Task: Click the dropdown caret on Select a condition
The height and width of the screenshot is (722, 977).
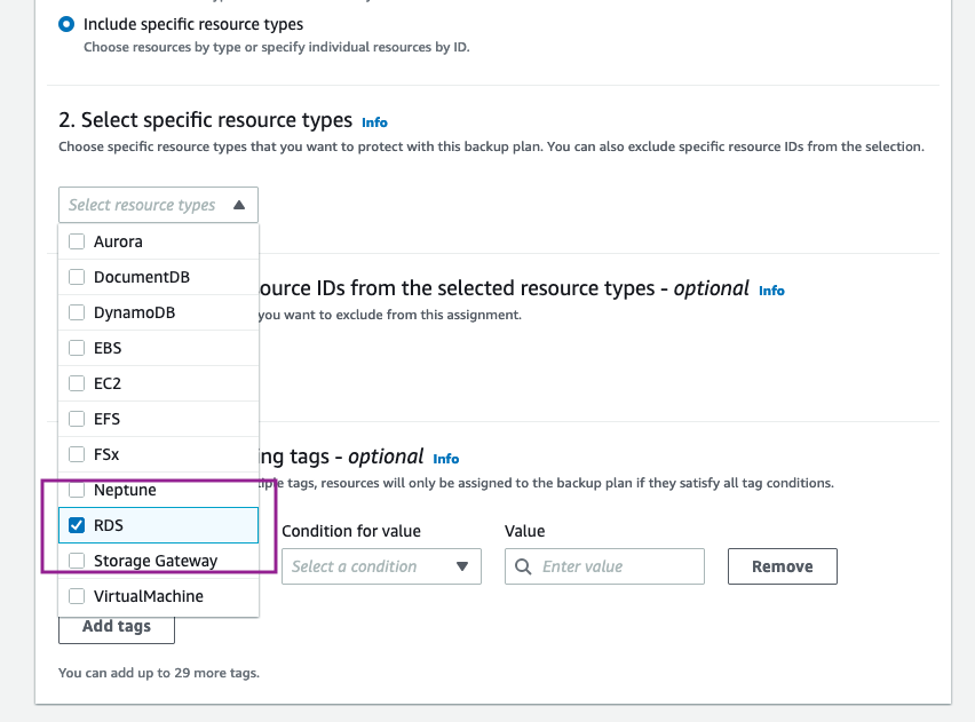Action: click(x=461, y=566)
